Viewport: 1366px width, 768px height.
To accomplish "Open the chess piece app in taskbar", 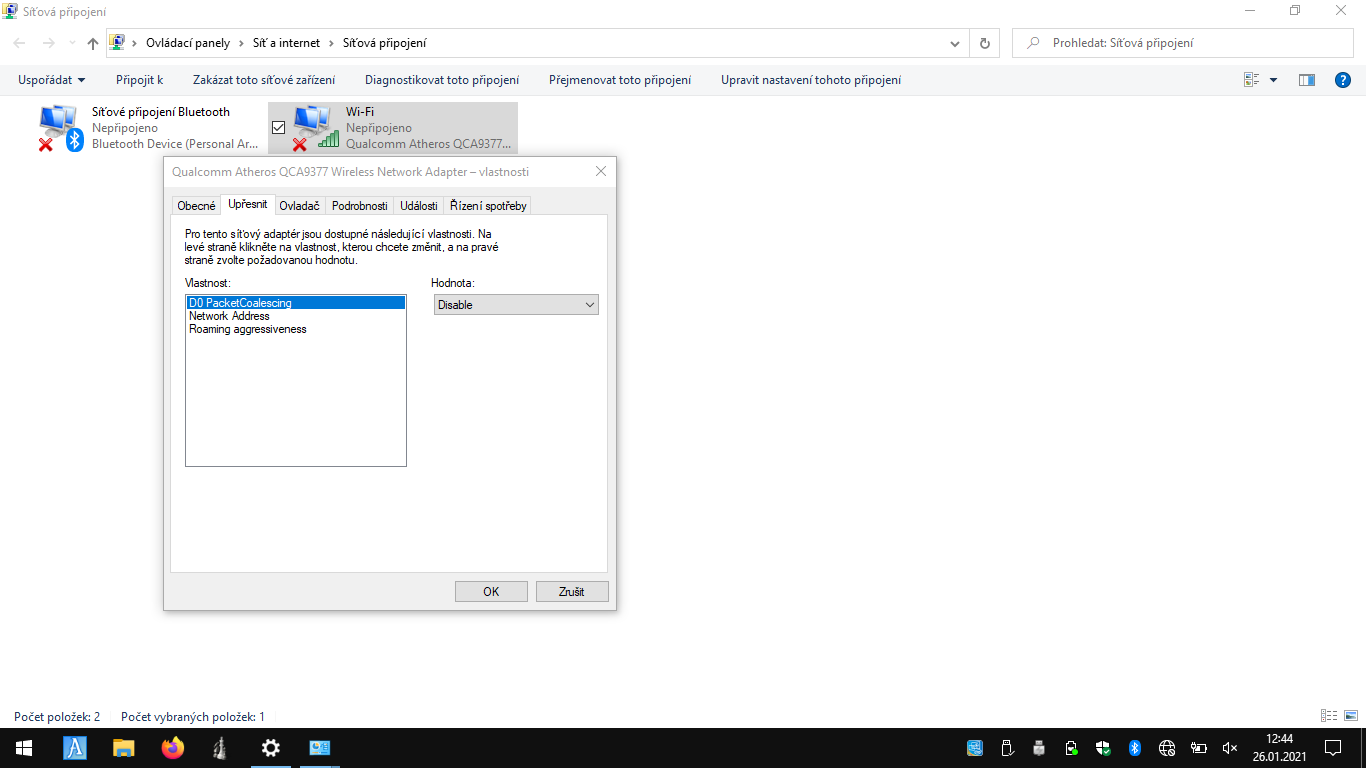I will tap(221, 748).
